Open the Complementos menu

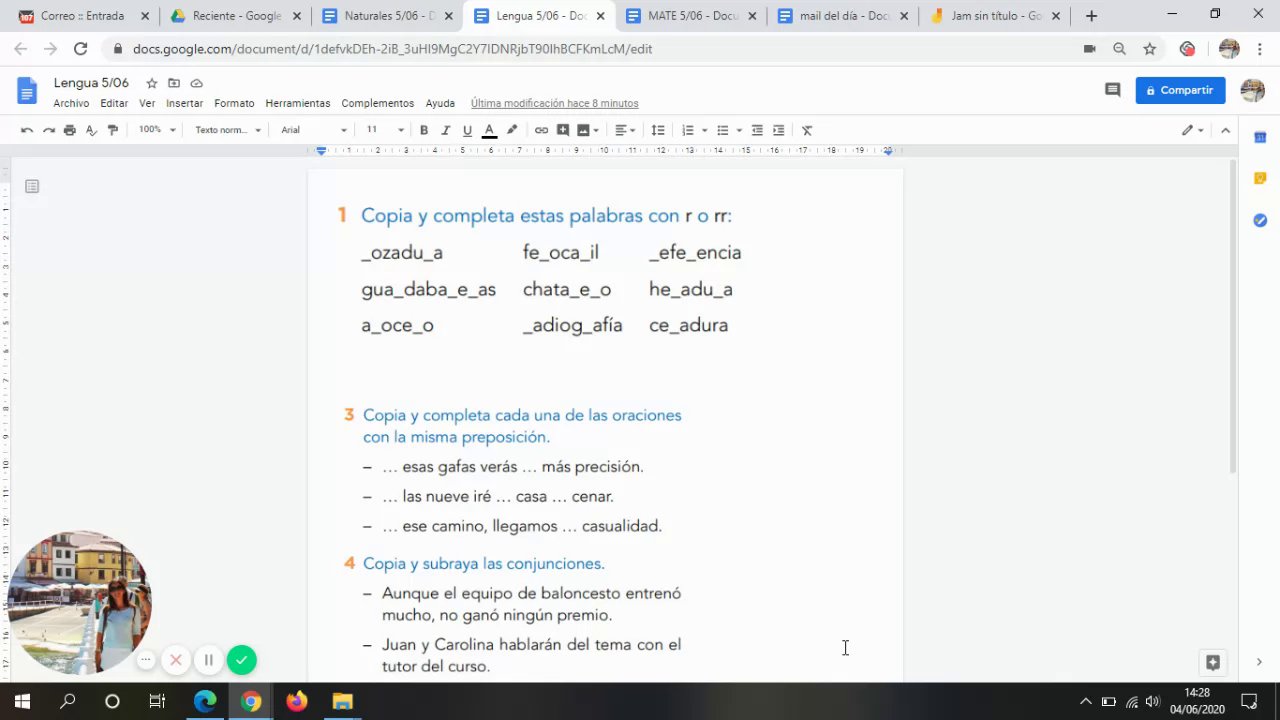(x=377, y=103)
